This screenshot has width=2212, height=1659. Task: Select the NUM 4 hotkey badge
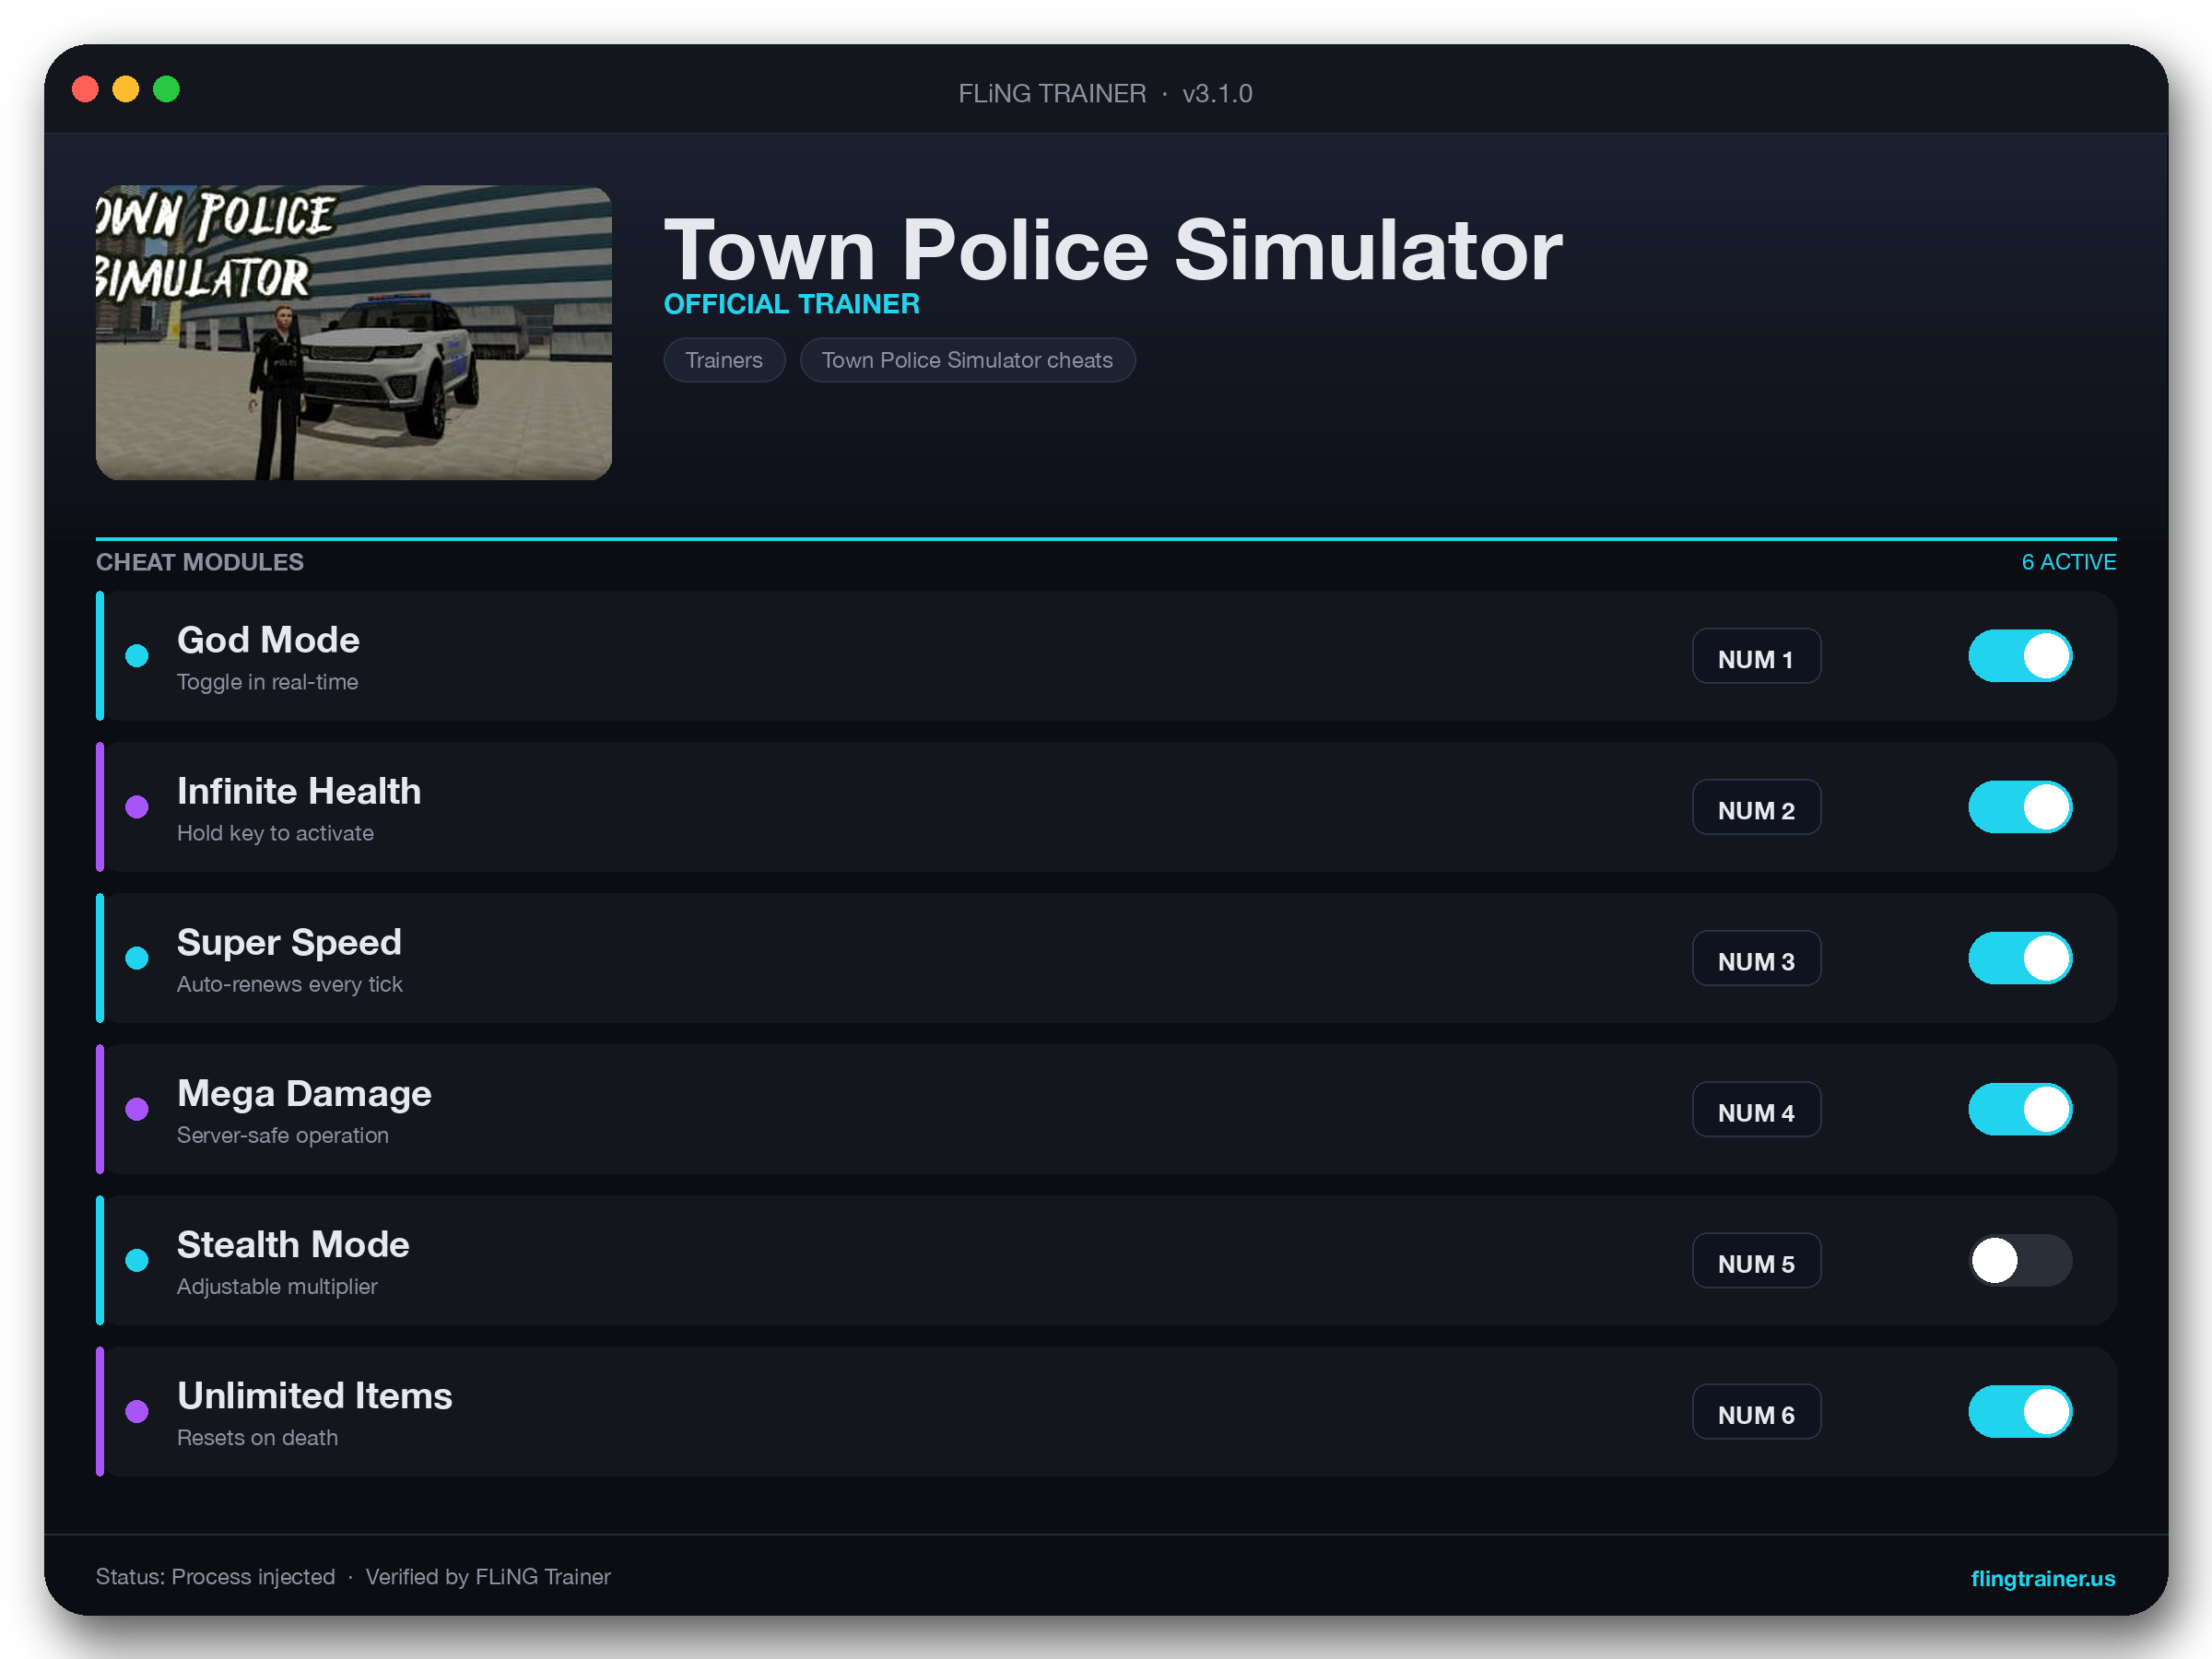[1756, 1109]
